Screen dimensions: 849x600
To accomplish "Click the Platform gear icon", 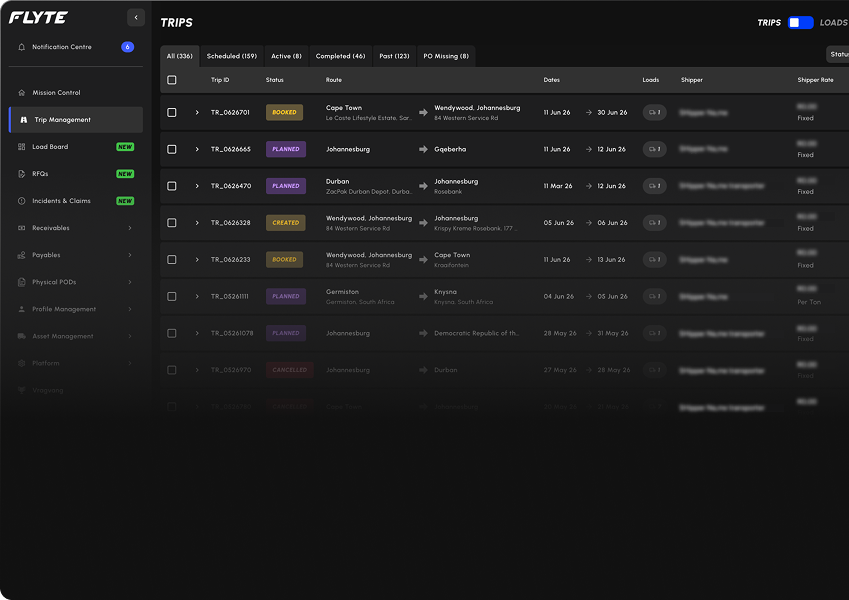I will pos(22,363).
